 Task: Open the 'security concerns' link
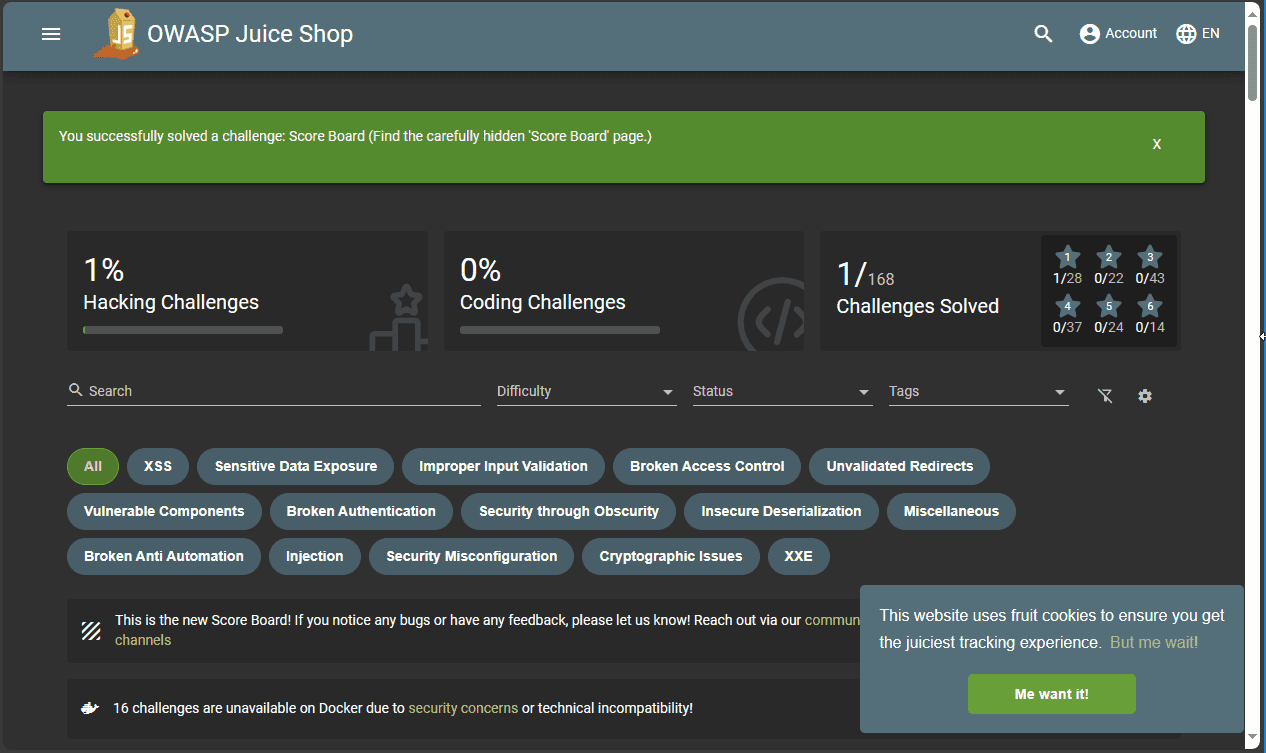pyautogui.click(x=463, y=708)
